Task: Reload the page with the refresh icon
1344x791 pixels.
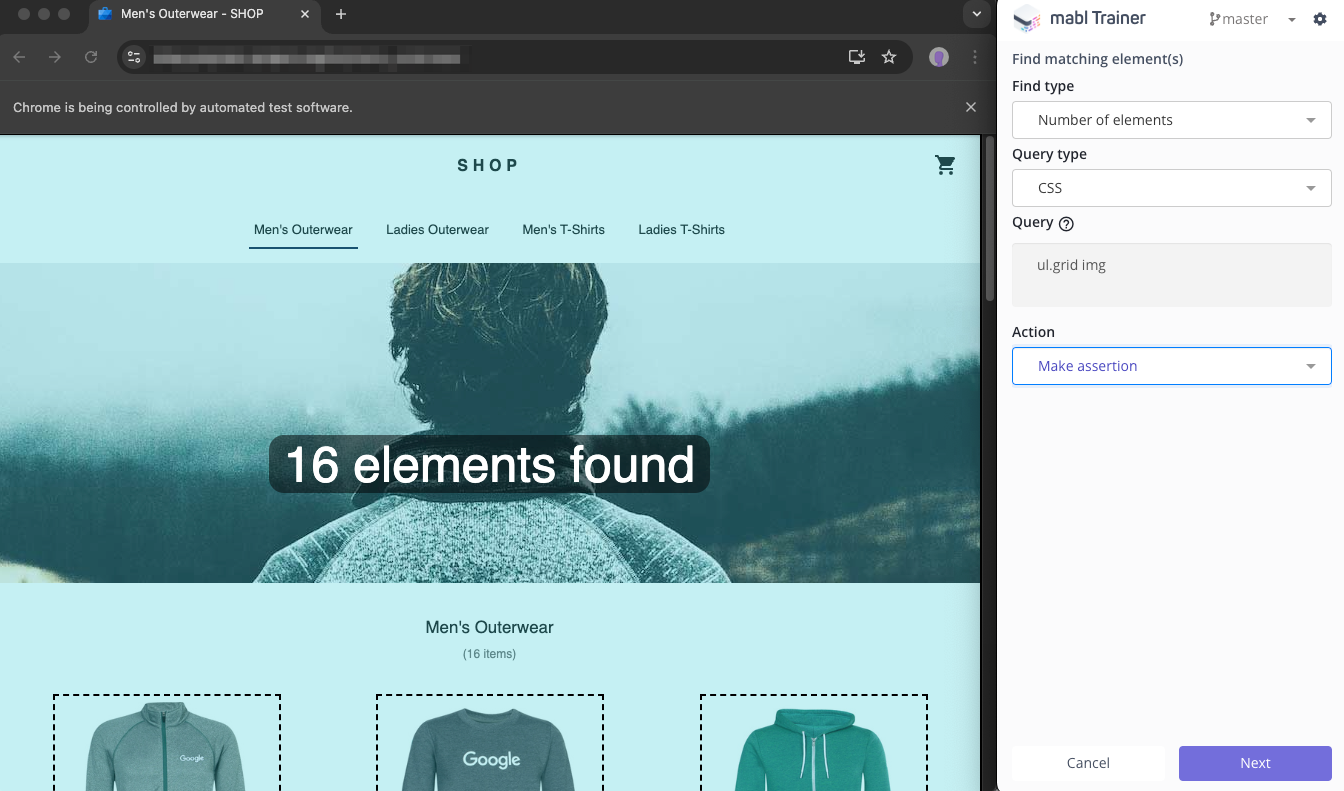Action: coord(91,57)
